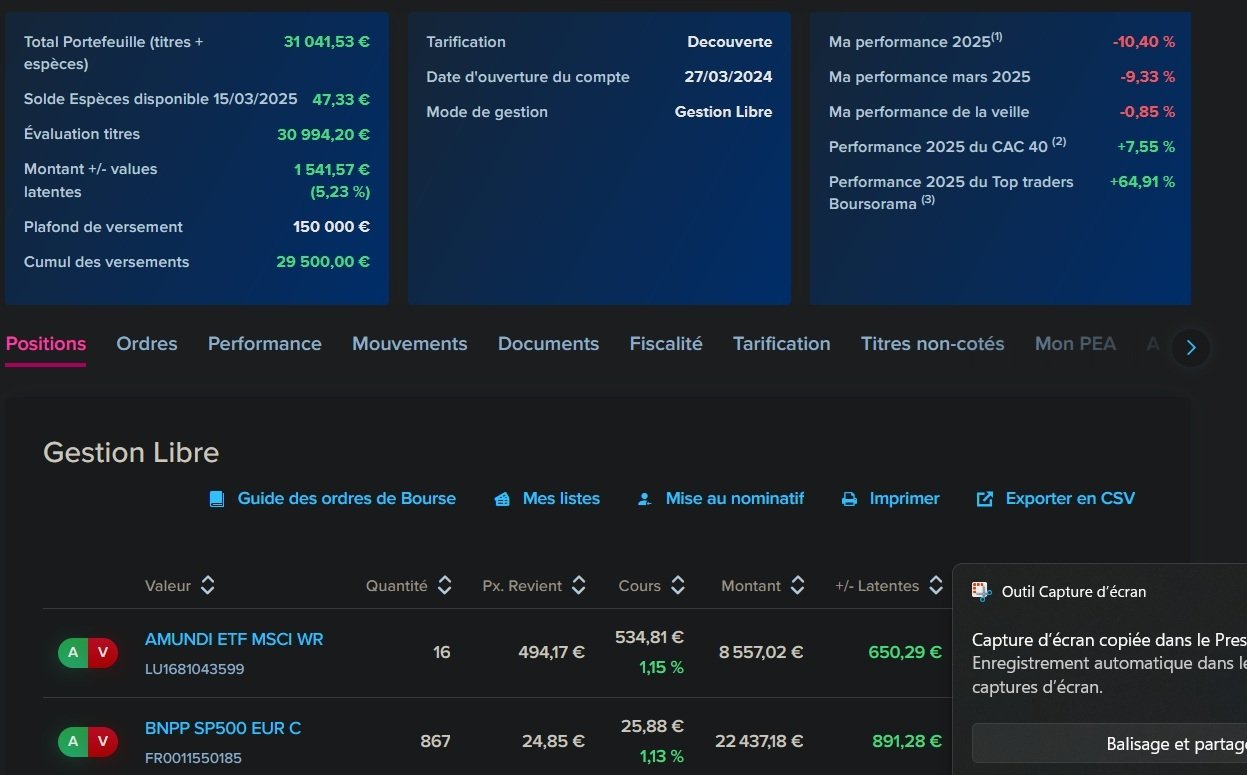Screen dimensions: 1247x775
Task: Click the Balisage et partage button
Action: 1110,744
